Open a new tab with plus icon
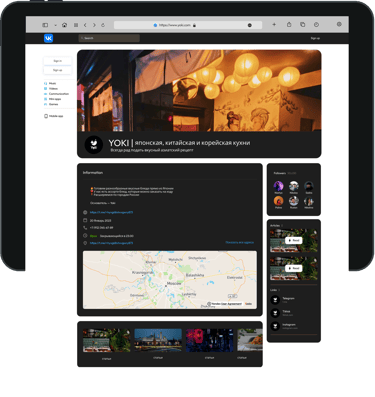The height and width of the screenshot is (397, 375). click(274, 25)
